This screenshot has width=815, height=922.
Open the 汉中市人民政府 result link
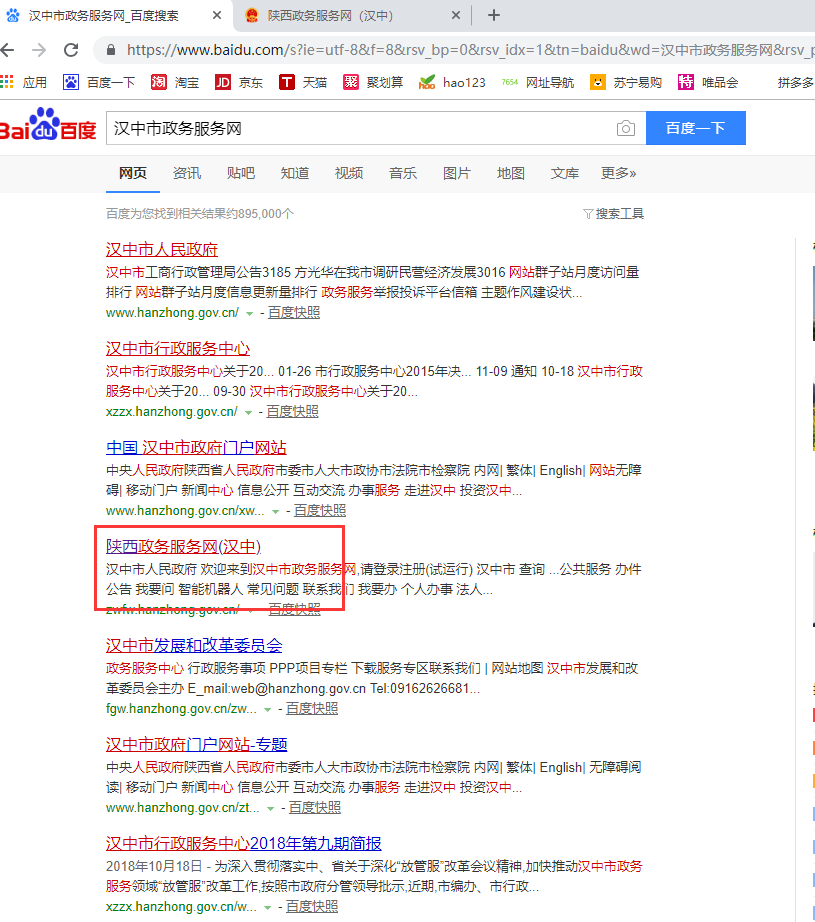pos(161,248)
